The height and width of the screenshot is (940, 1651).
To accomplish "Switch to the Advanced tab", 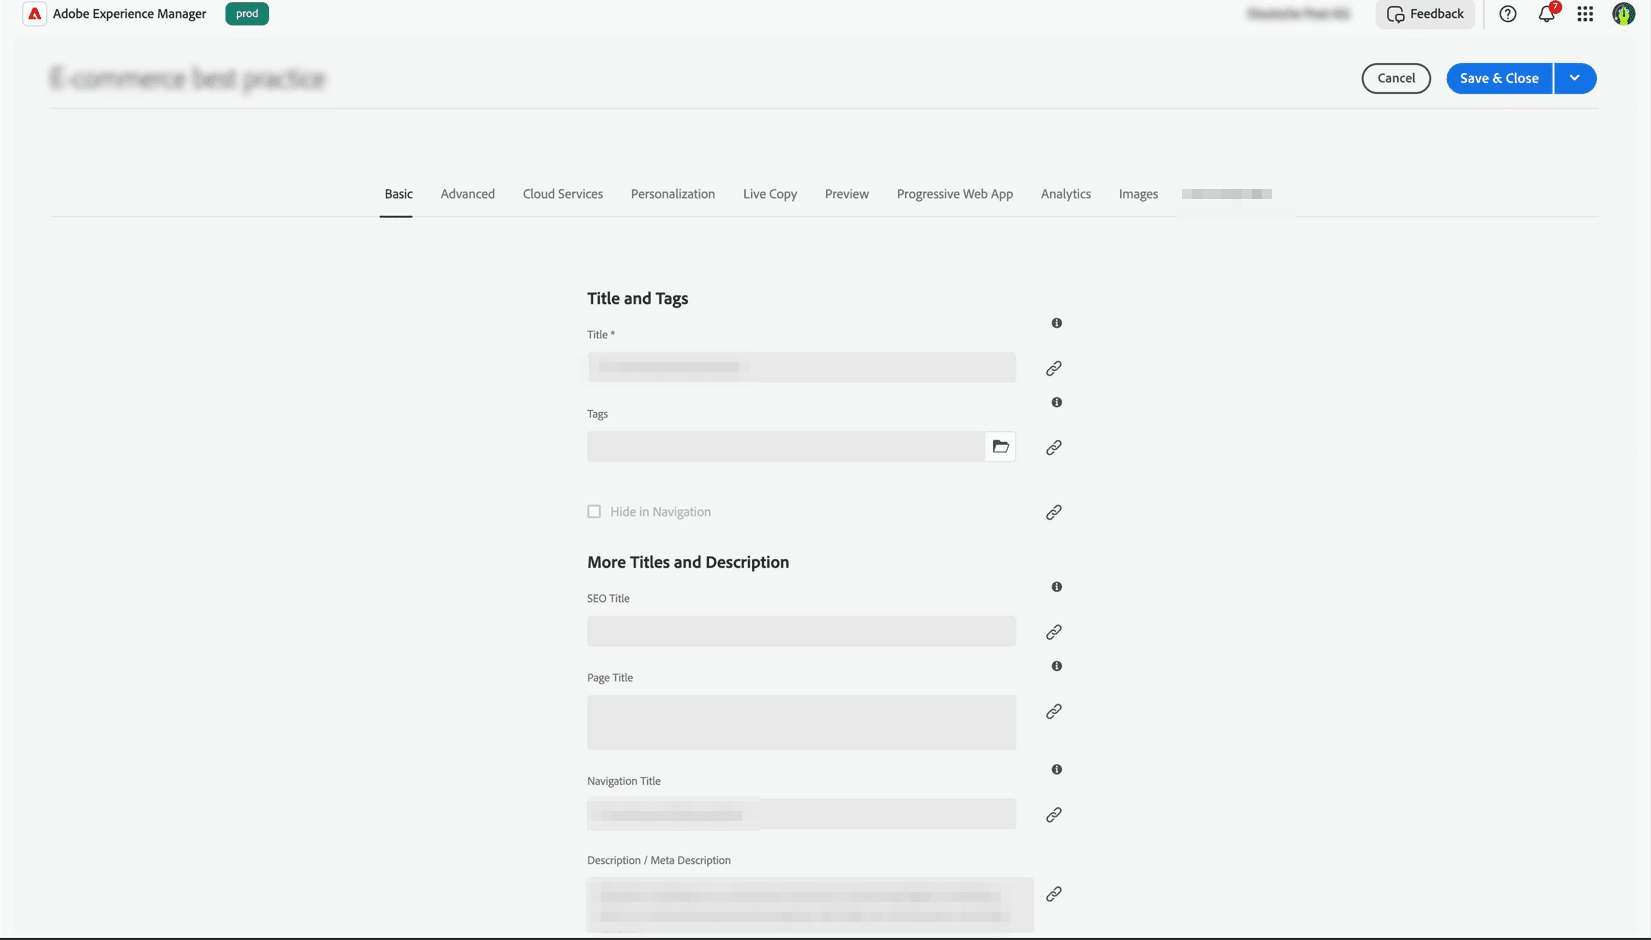I will pos(468,194).
